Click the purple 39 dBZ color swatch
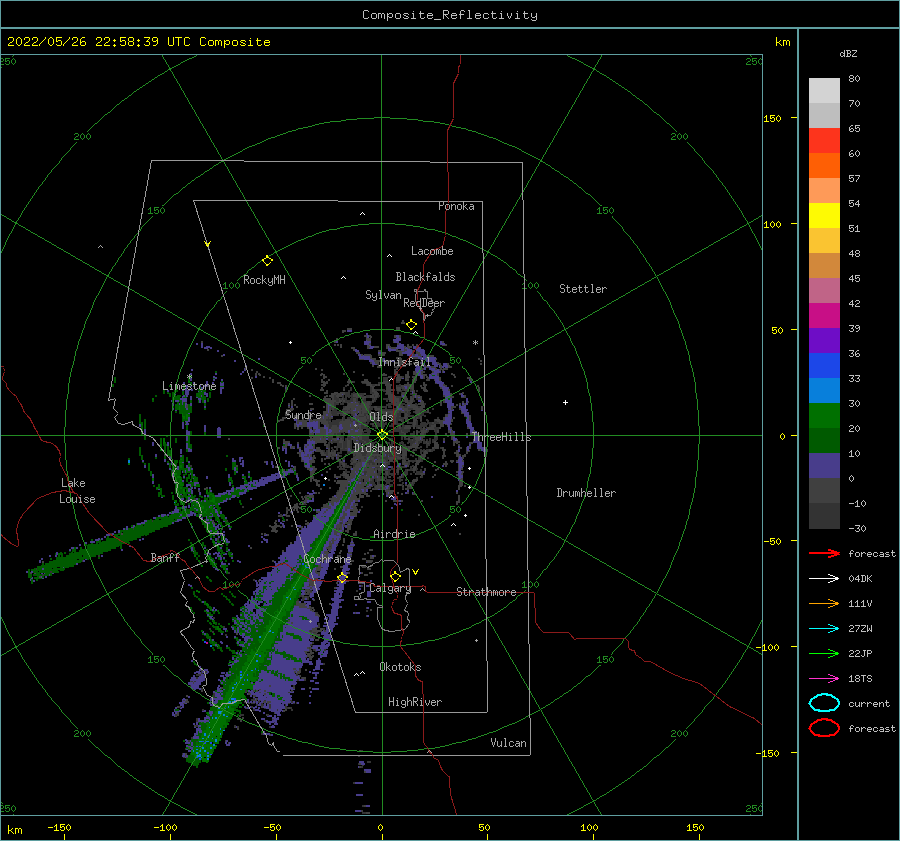The image size is (900, 841). coord(824,340)
